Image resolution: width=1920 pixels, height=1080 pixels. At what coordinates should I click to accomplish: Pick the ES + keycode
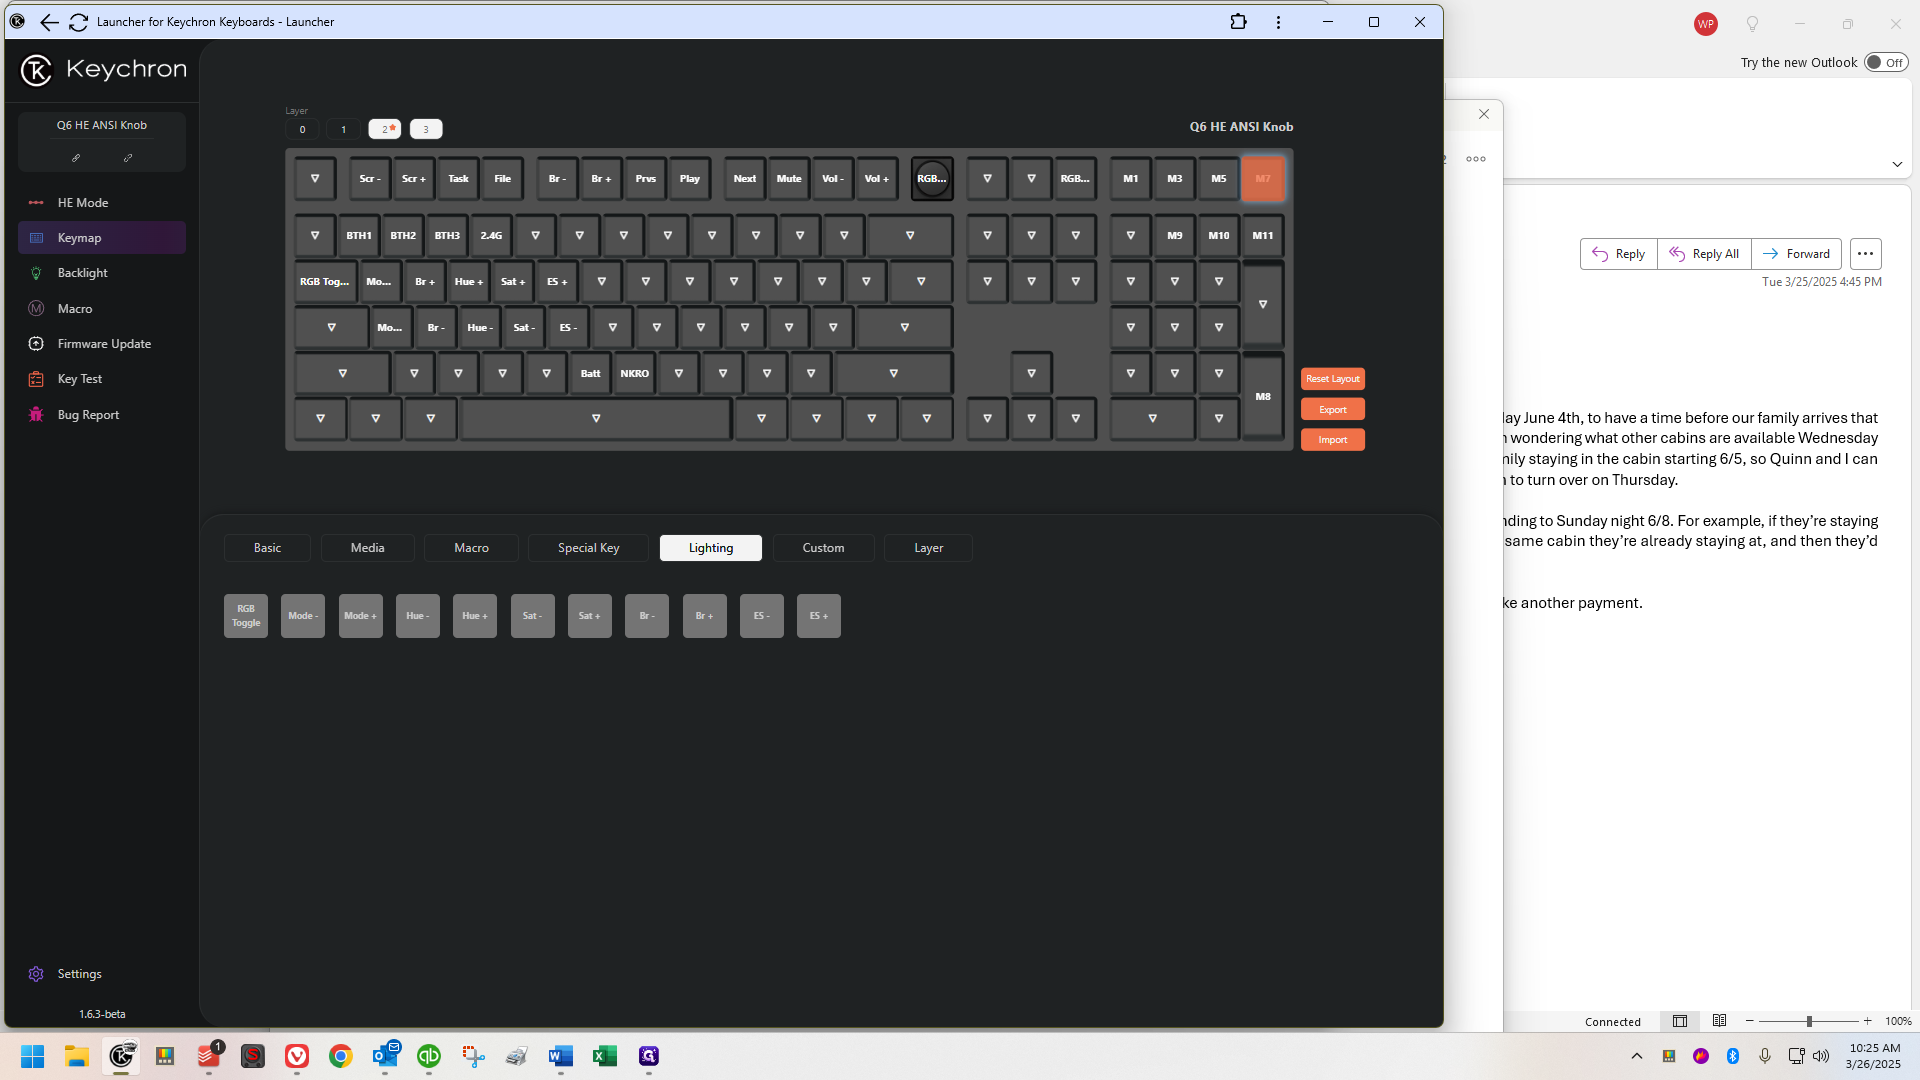(x=819, y=616)
